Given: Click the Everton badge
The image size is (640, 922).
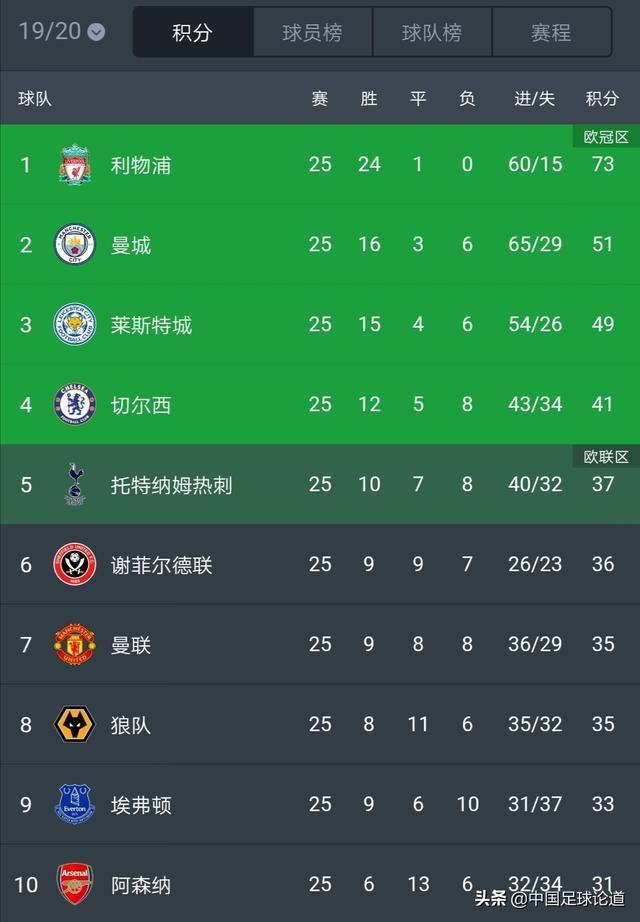Looking at the screenshot, I should (75, 804).
